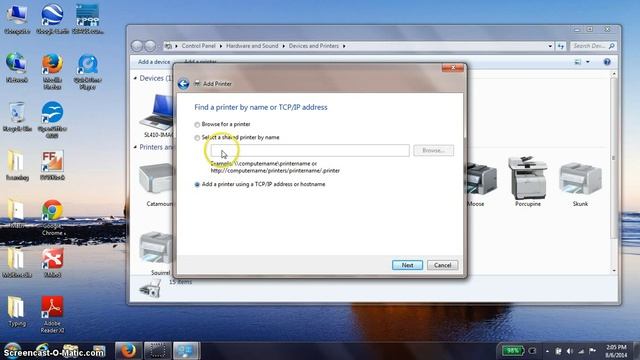Click the Cancel button in Add Printer
640x360 pixels.
point(442,265)
